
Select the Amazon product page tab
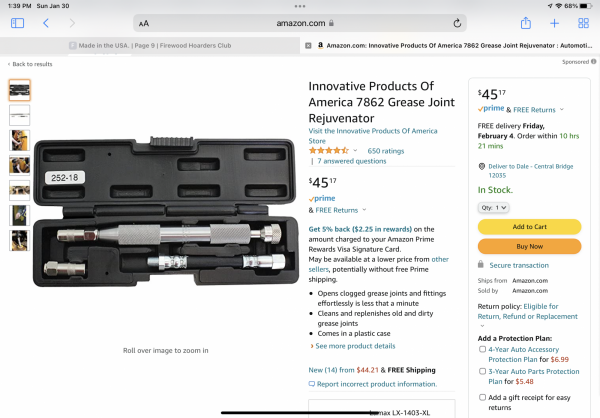point(450,45)
